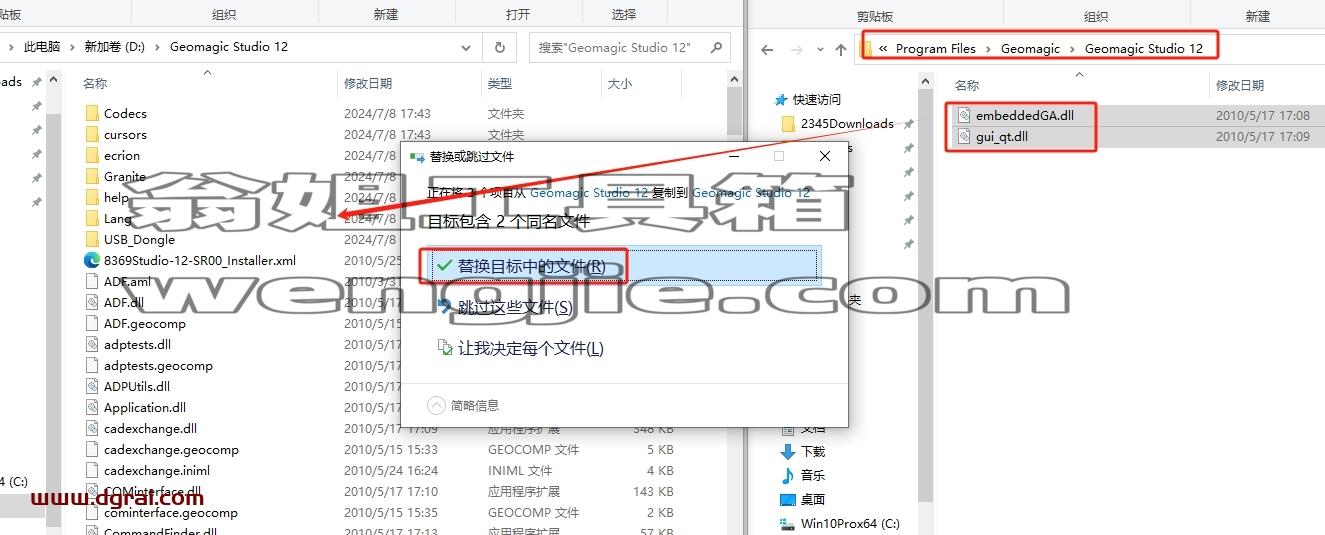Select the adptests.dll file icon

[92, 344]
